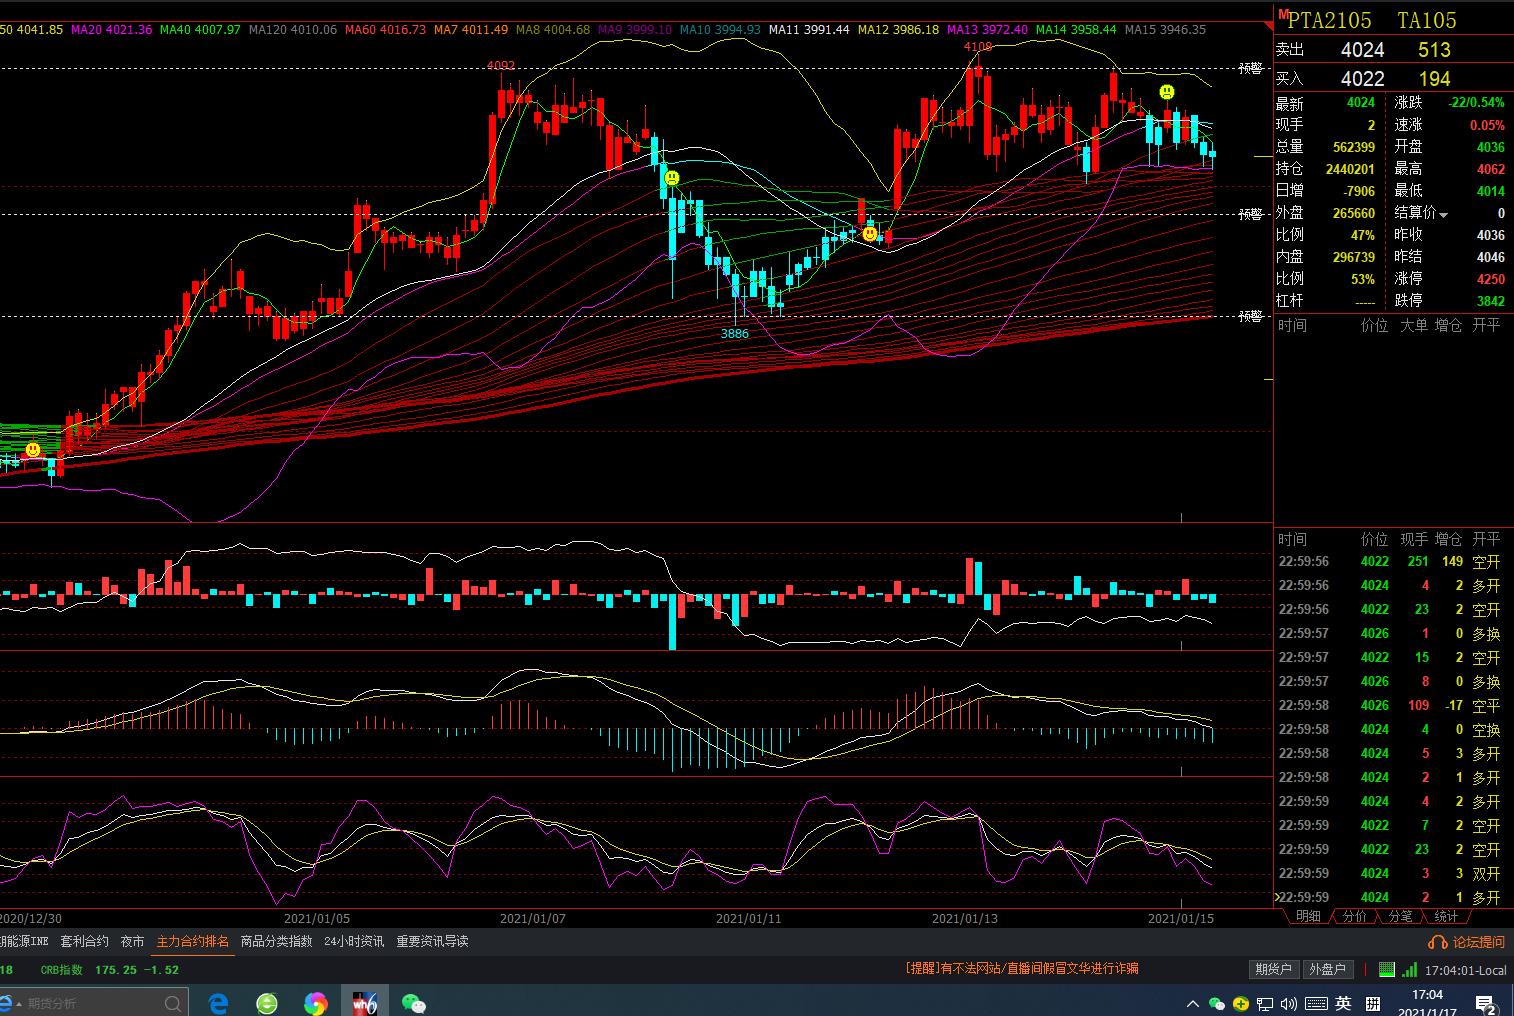This screenshot has width=1514, height=1016.
Task: Click the 论坛提问 forum link
Action: click(1478, 942)
